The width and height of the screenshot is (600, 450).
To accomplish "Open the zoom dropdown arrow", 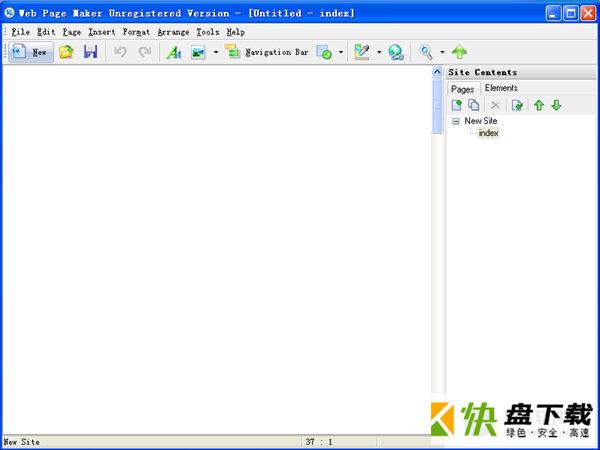I will click(x=442, y=52).
